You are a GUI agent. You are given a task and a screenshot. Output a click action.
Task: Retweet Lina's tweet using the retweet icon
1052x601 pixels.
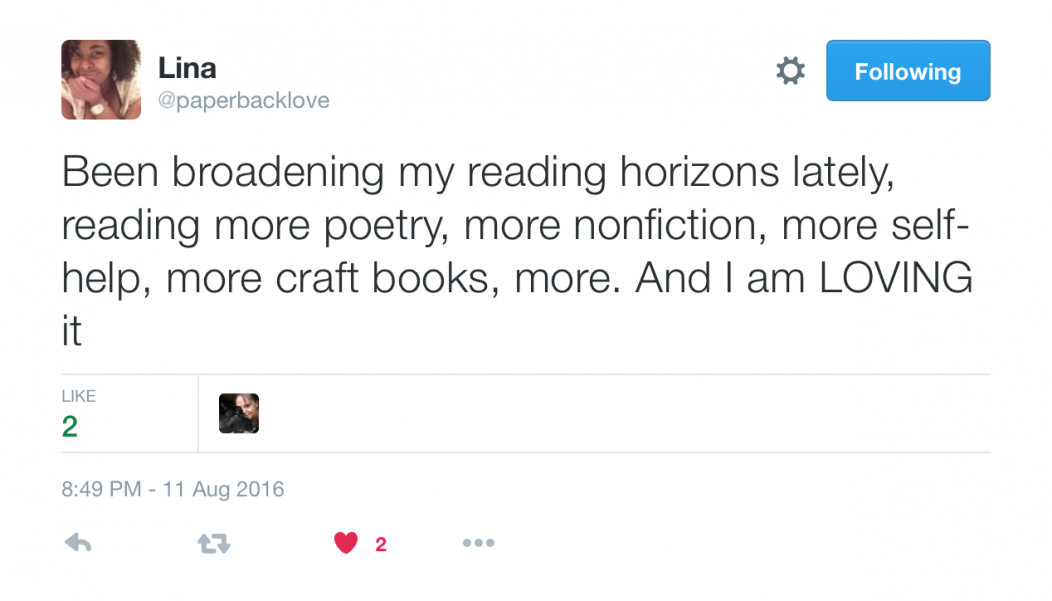click(214, 543)
